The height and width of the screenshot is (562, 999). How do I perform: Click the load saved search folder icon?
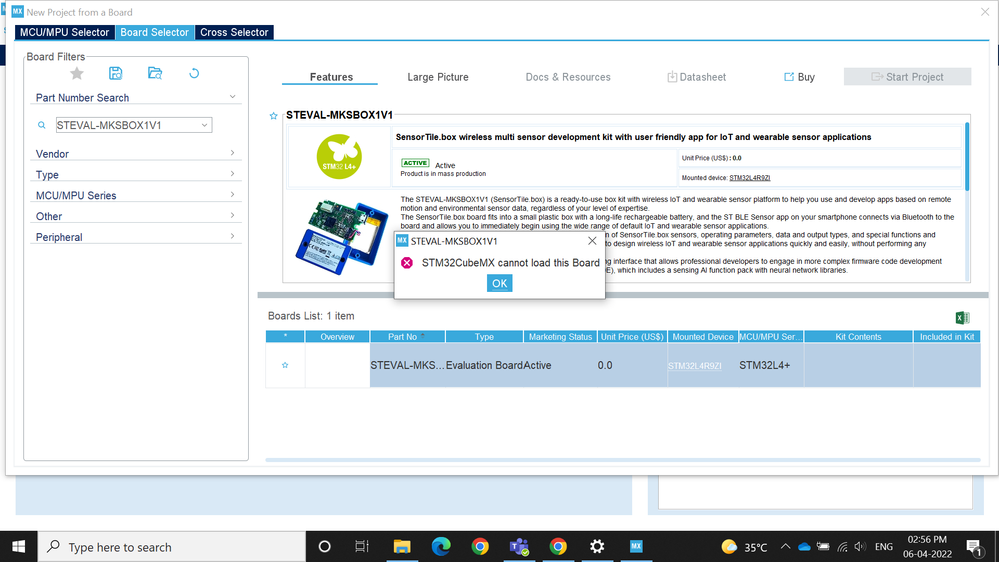pos(155,73)
